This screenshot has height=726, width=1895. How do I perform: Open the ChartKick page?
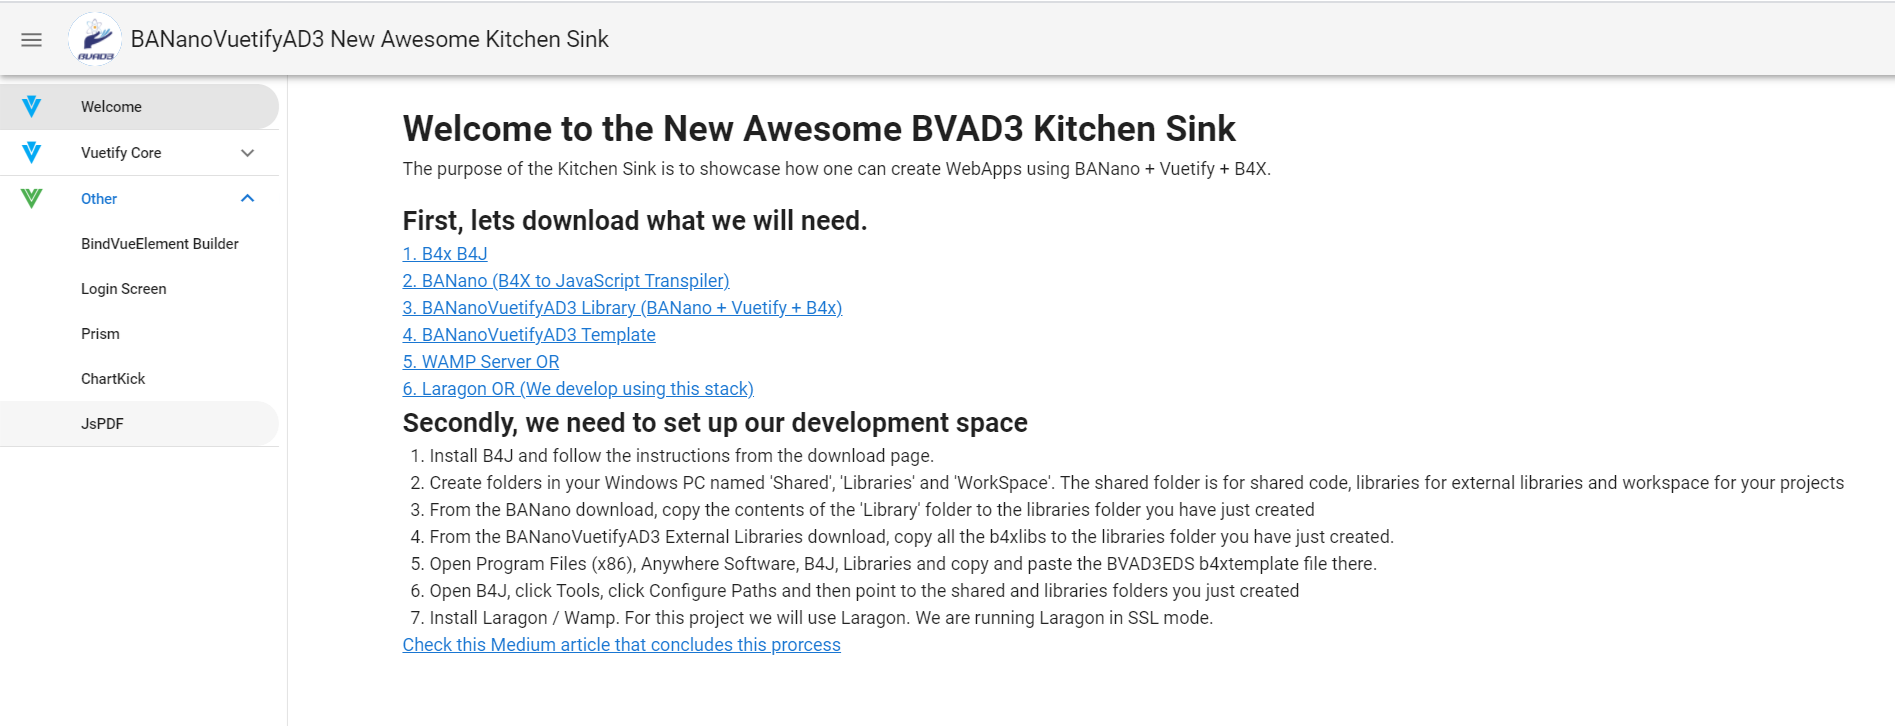coord(113,379)
